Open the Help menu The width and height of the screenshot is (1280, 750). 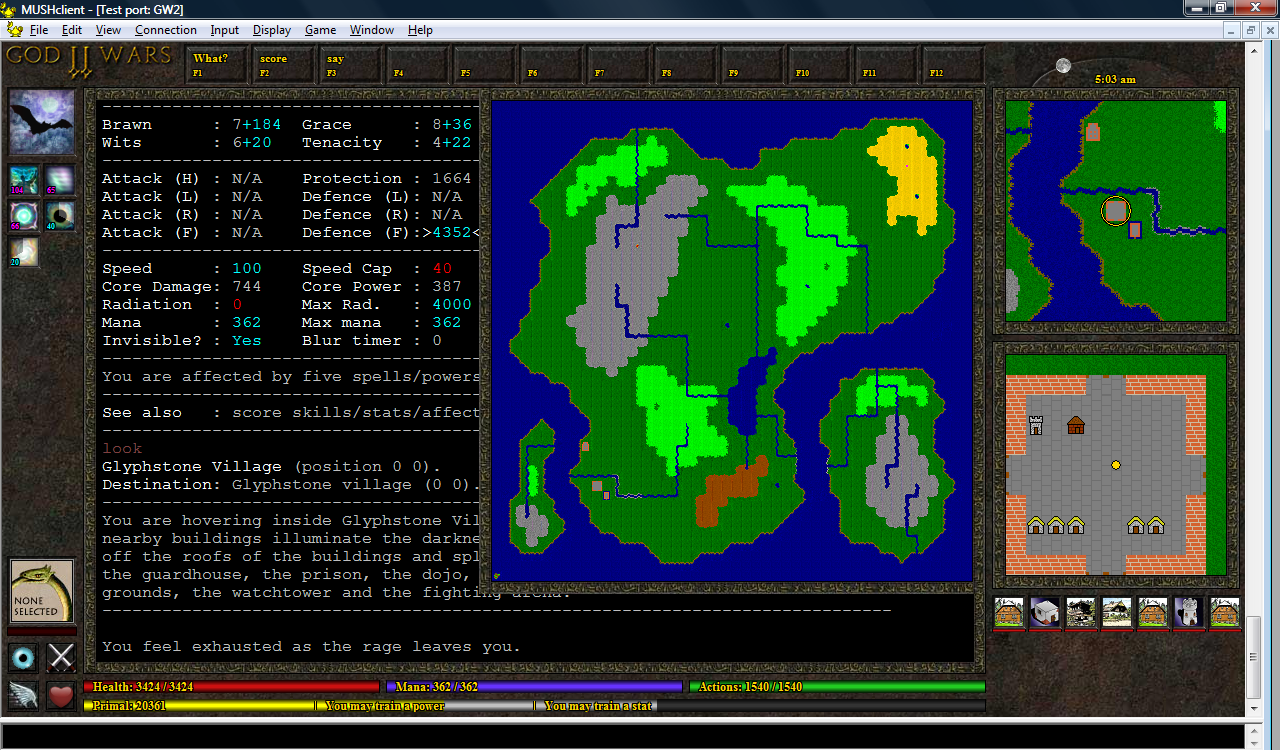420,30
